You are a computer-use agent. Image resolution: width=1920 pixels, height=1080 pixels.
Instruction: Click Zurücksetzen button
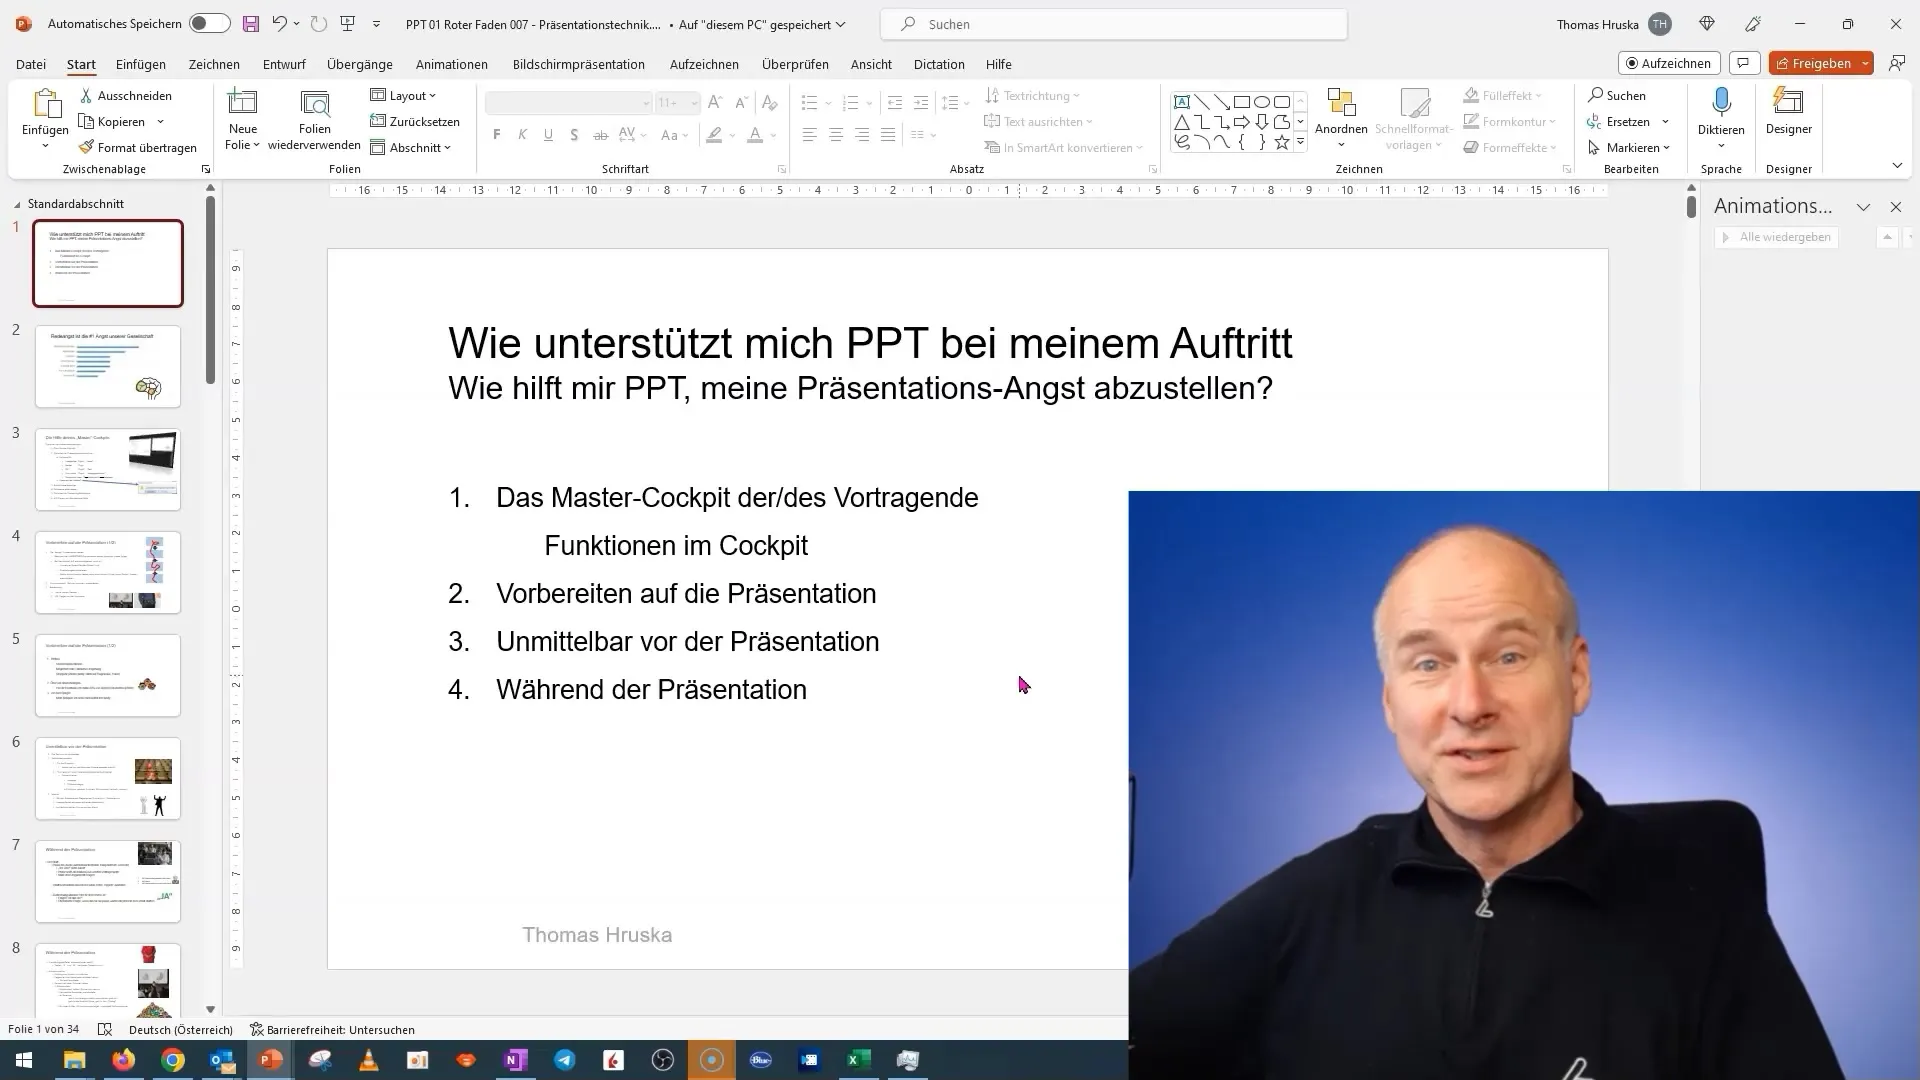point(415,122)
